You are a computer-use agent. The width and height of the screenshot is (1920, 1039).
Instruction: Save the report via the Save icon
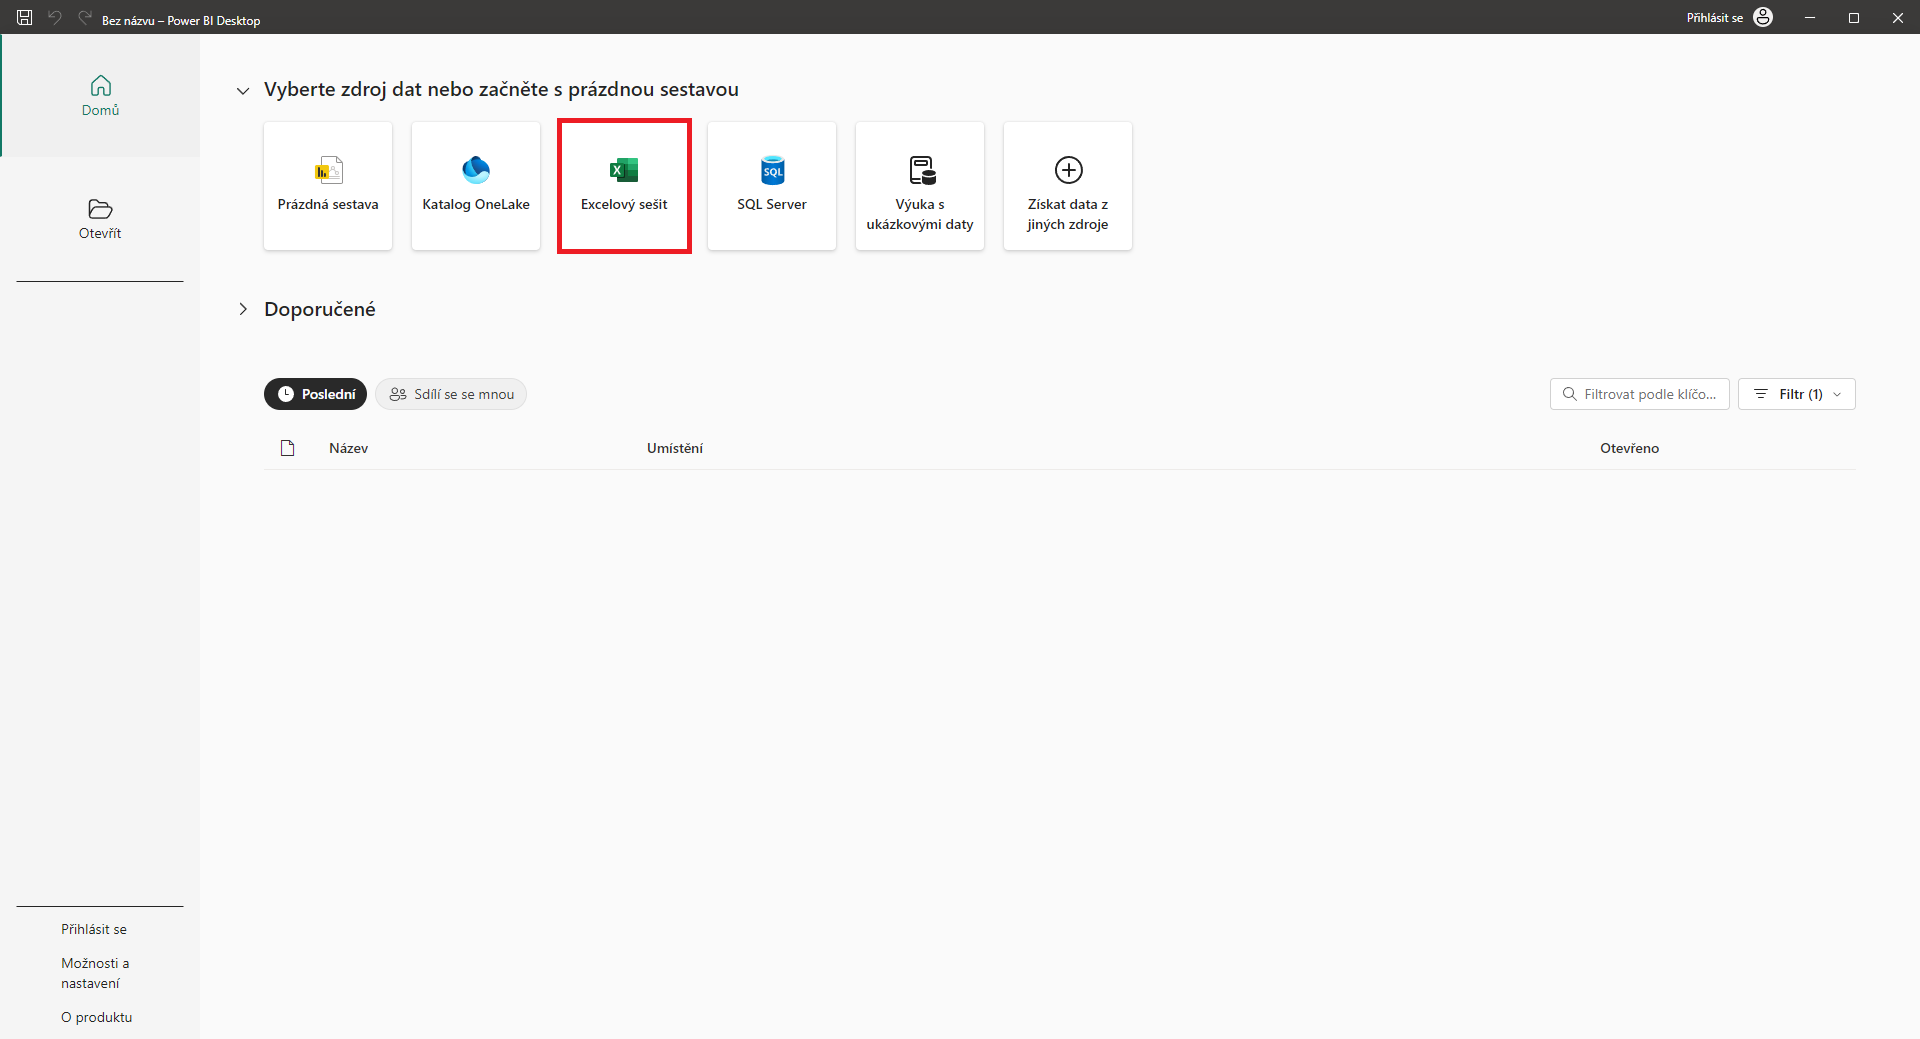point(24,17)
